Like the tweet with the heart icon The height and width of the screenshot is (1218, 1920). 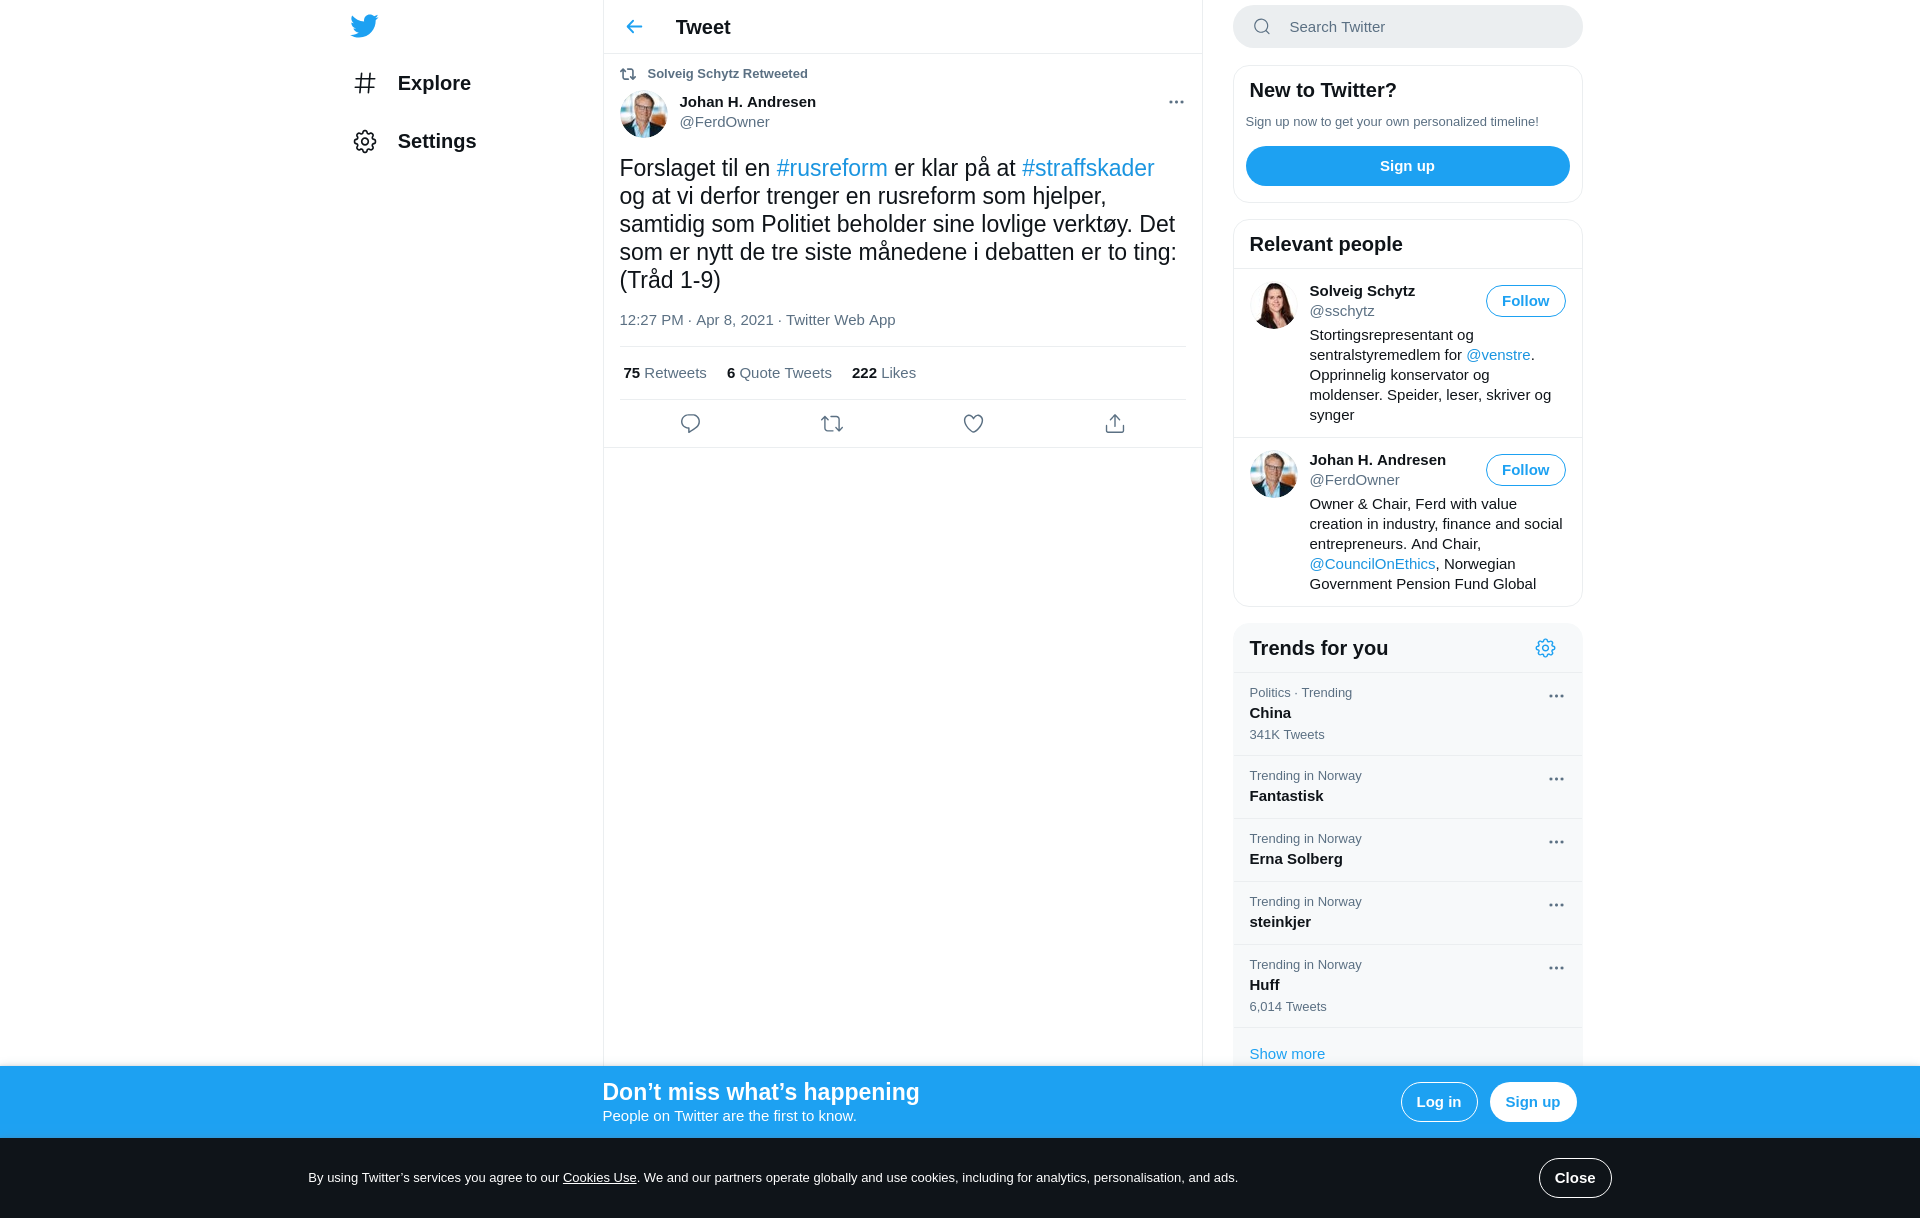point(973,424)
